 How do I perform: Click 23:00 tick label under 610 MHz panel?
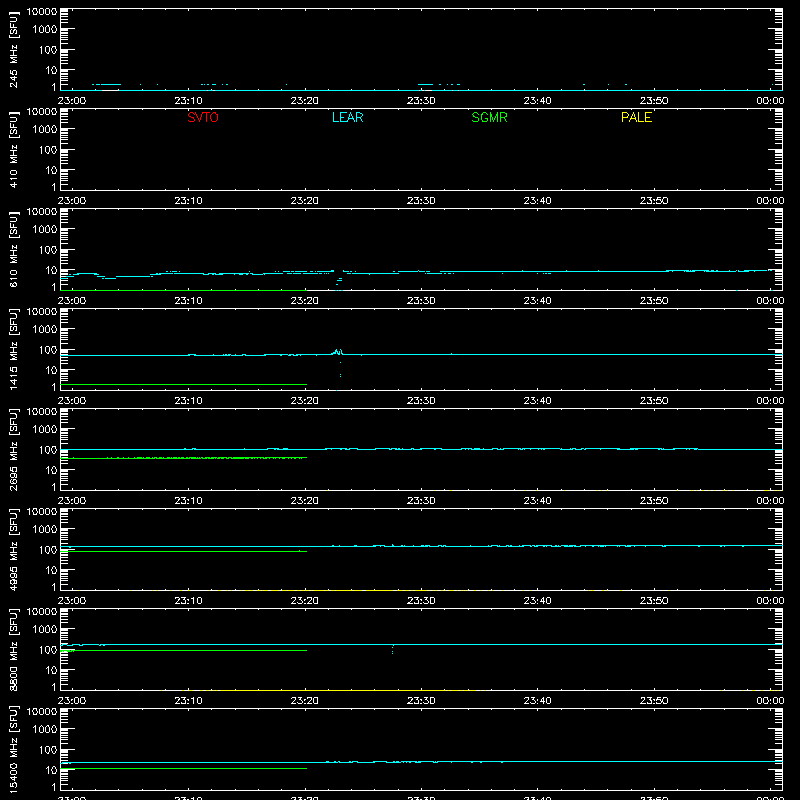click(x=72, y=301)
